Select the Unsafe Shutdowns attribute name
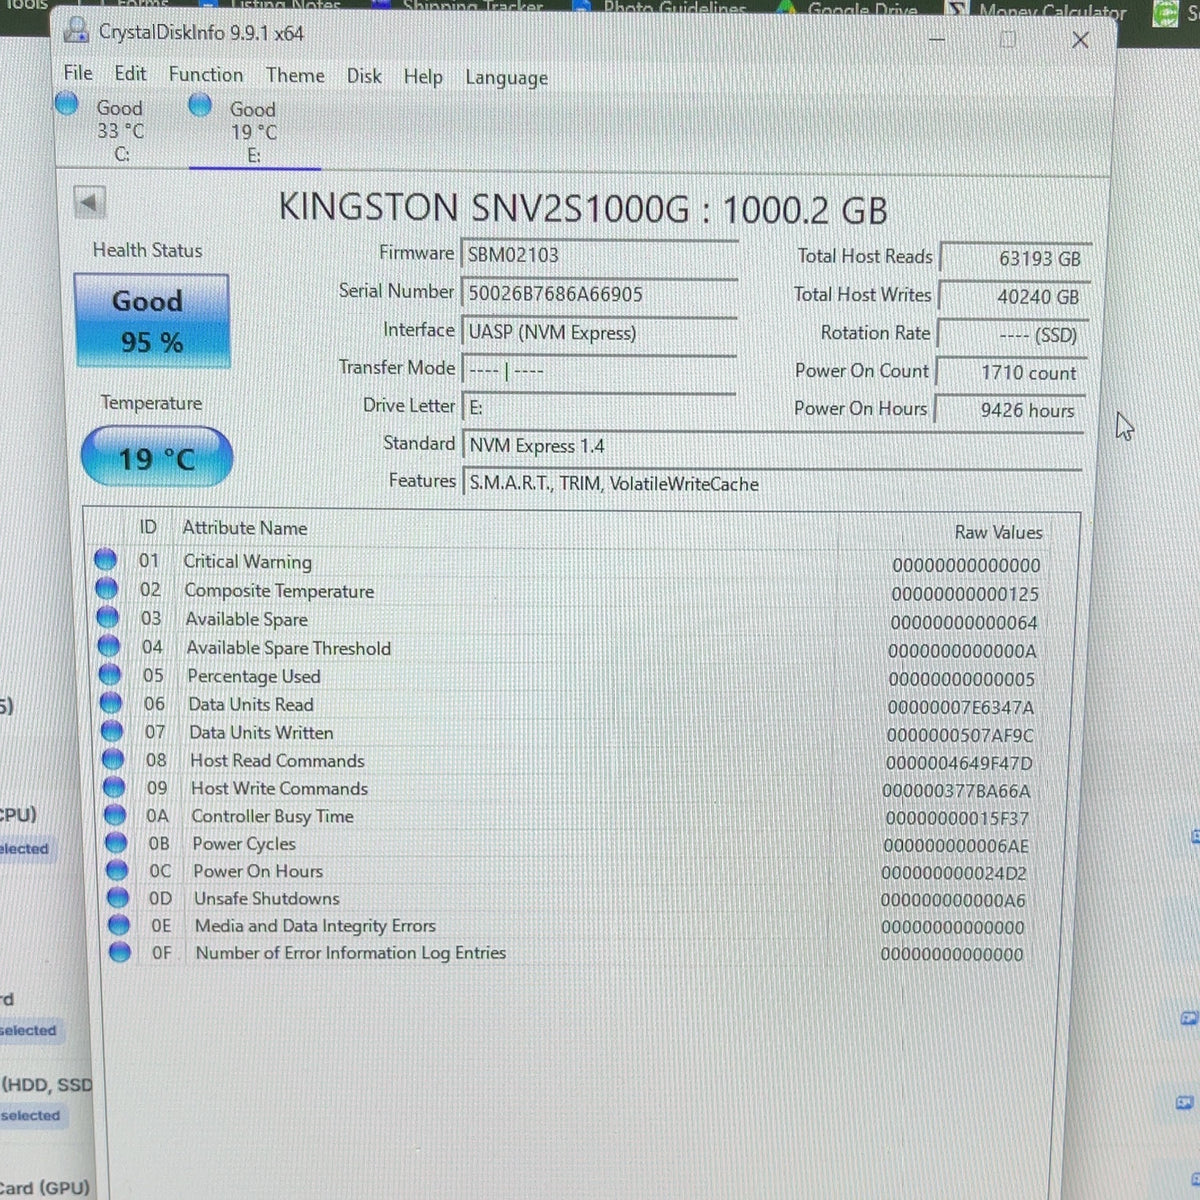This screenshot has width=1200, height=1200. [x=266, y=899]
